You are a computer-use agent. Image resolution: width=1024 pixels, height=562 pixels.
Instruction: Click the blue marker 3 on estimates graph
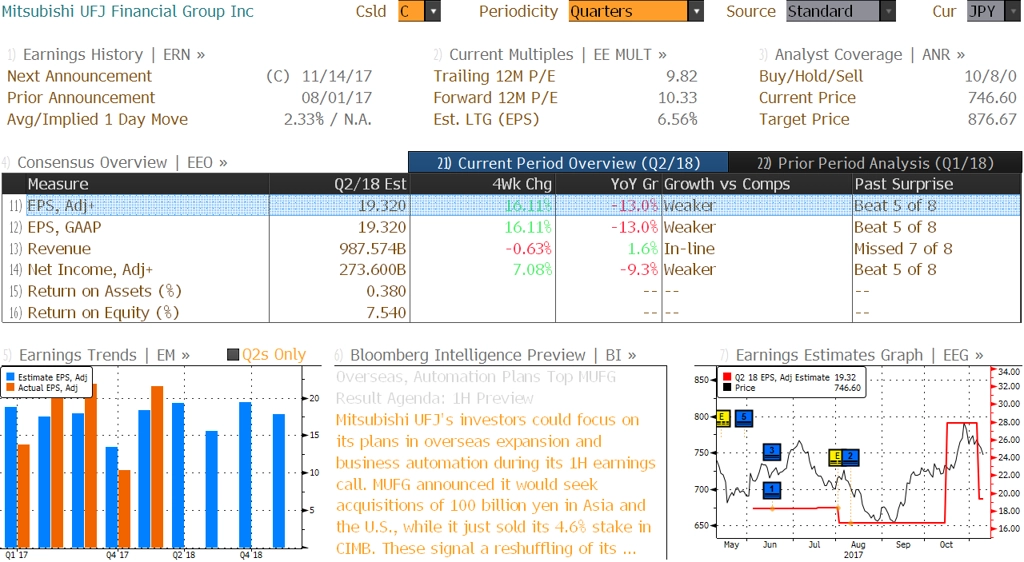(772, 452)
